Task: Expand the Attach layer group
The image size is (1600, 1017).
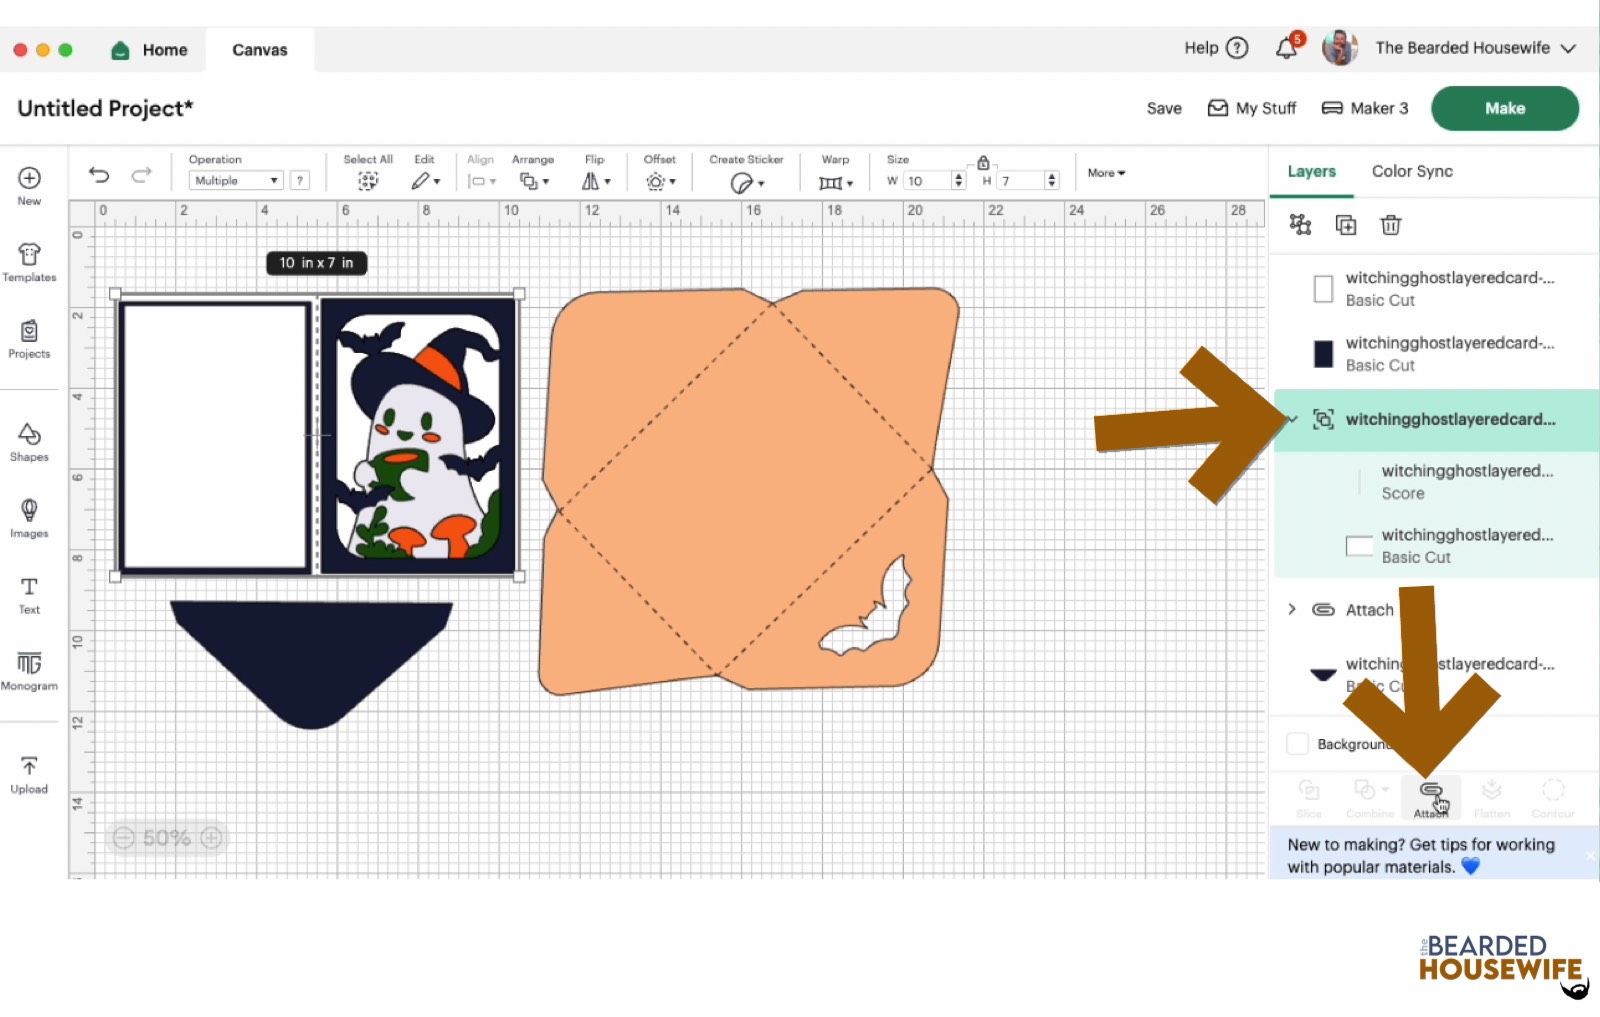Action: click(1292, 609)
